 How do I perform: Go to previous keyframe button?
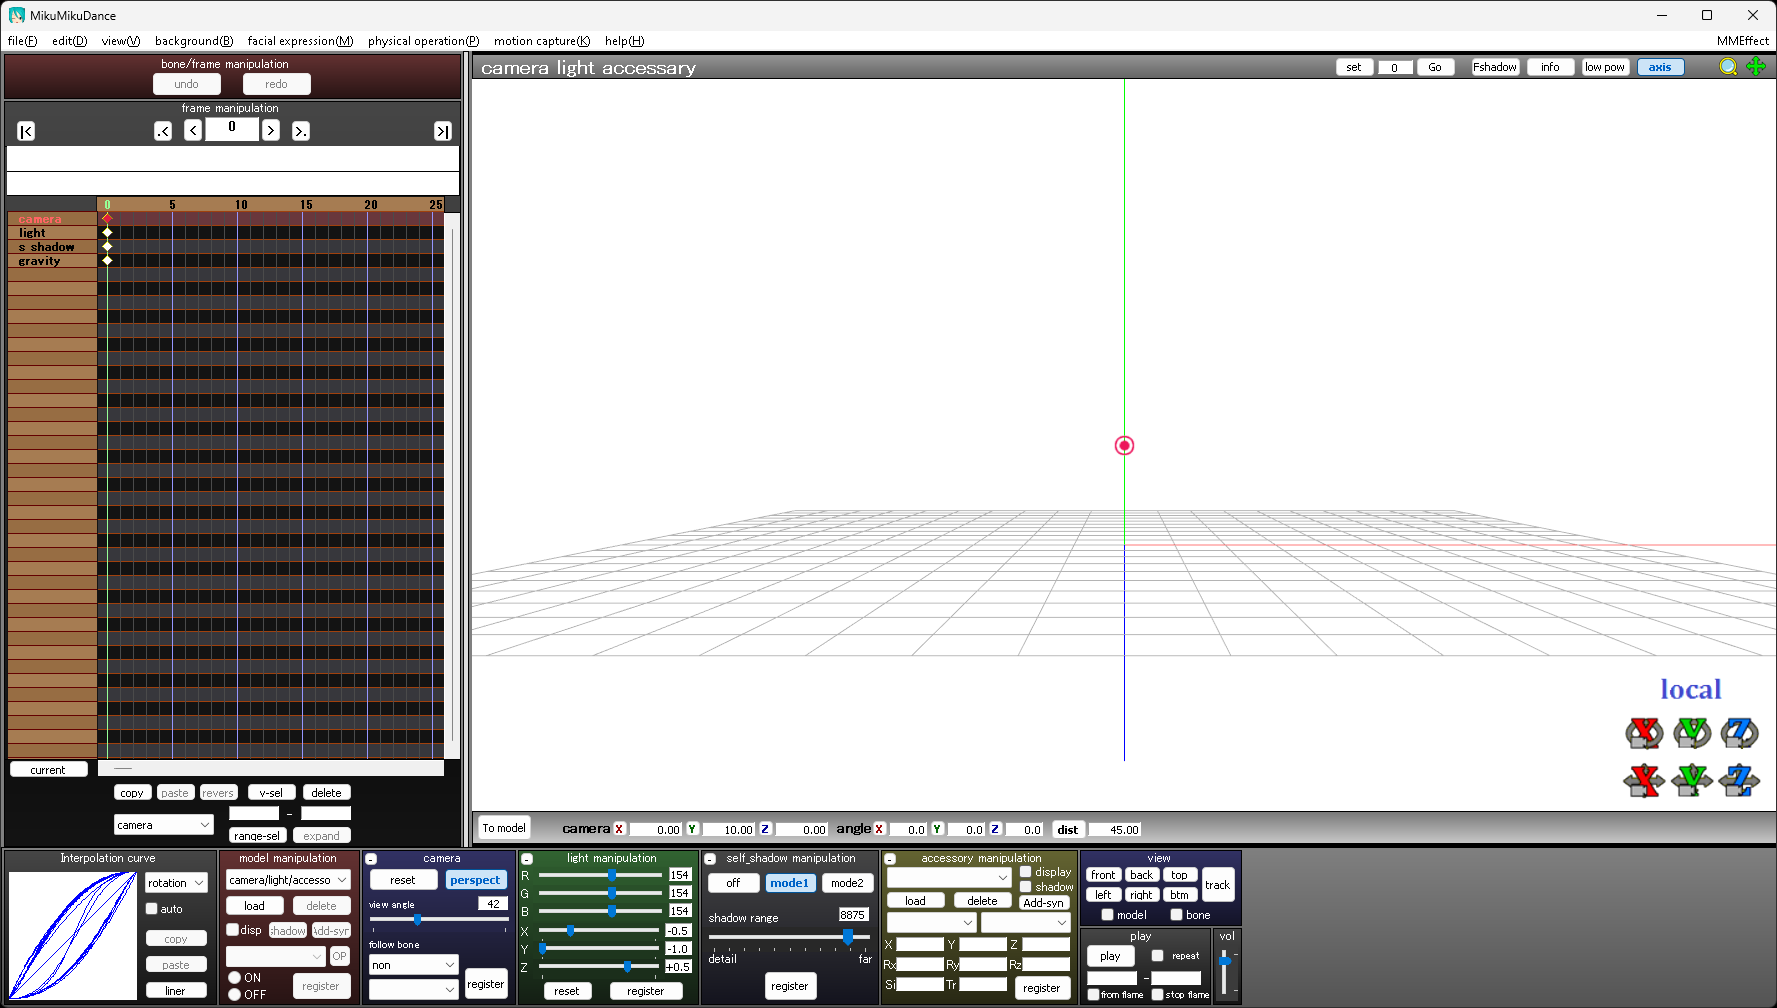pos(163,131)
